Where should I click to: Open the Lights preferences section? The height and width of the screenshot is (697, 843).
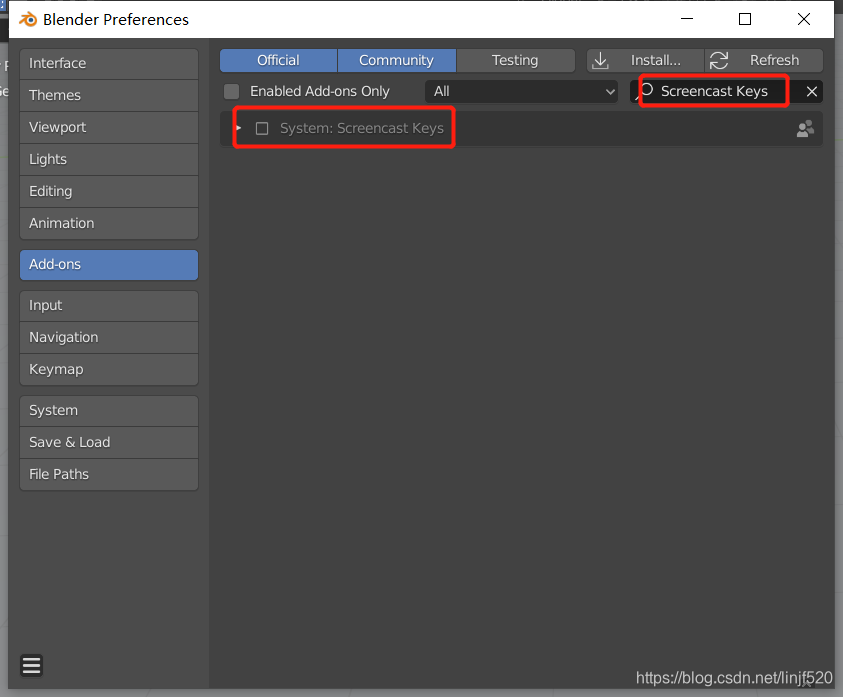click(x=109, y=160)
